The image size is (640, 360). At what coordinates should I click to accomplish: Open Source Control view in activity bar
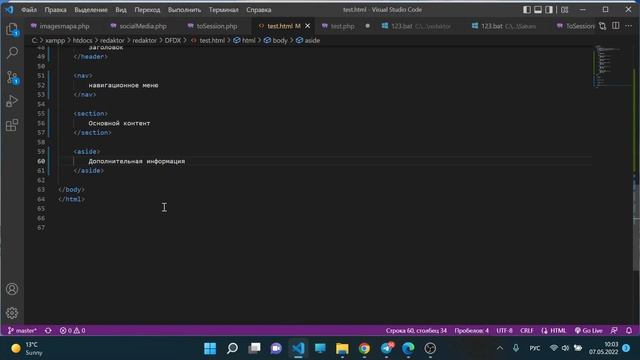(12, 77)
